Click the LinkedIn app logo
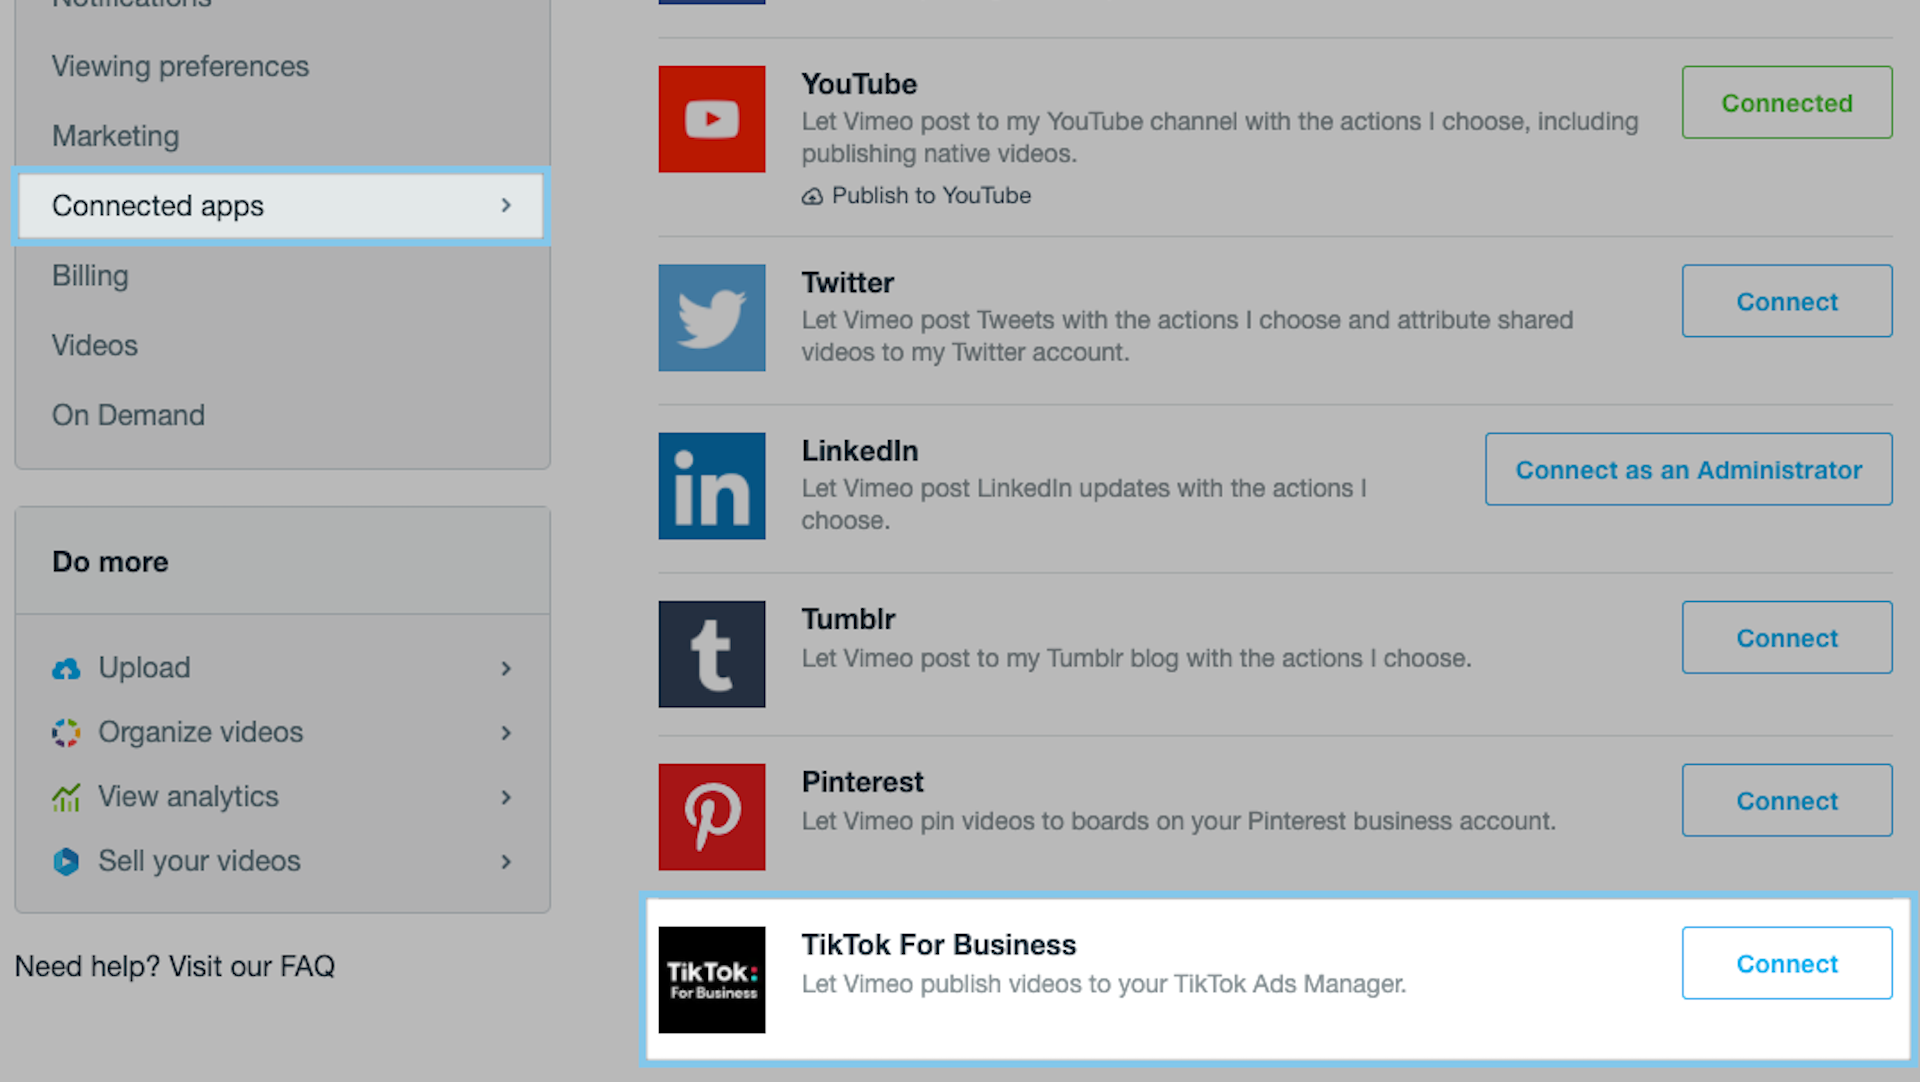The width and height of the screenshot is (1920, 1082). coord(712,486)
